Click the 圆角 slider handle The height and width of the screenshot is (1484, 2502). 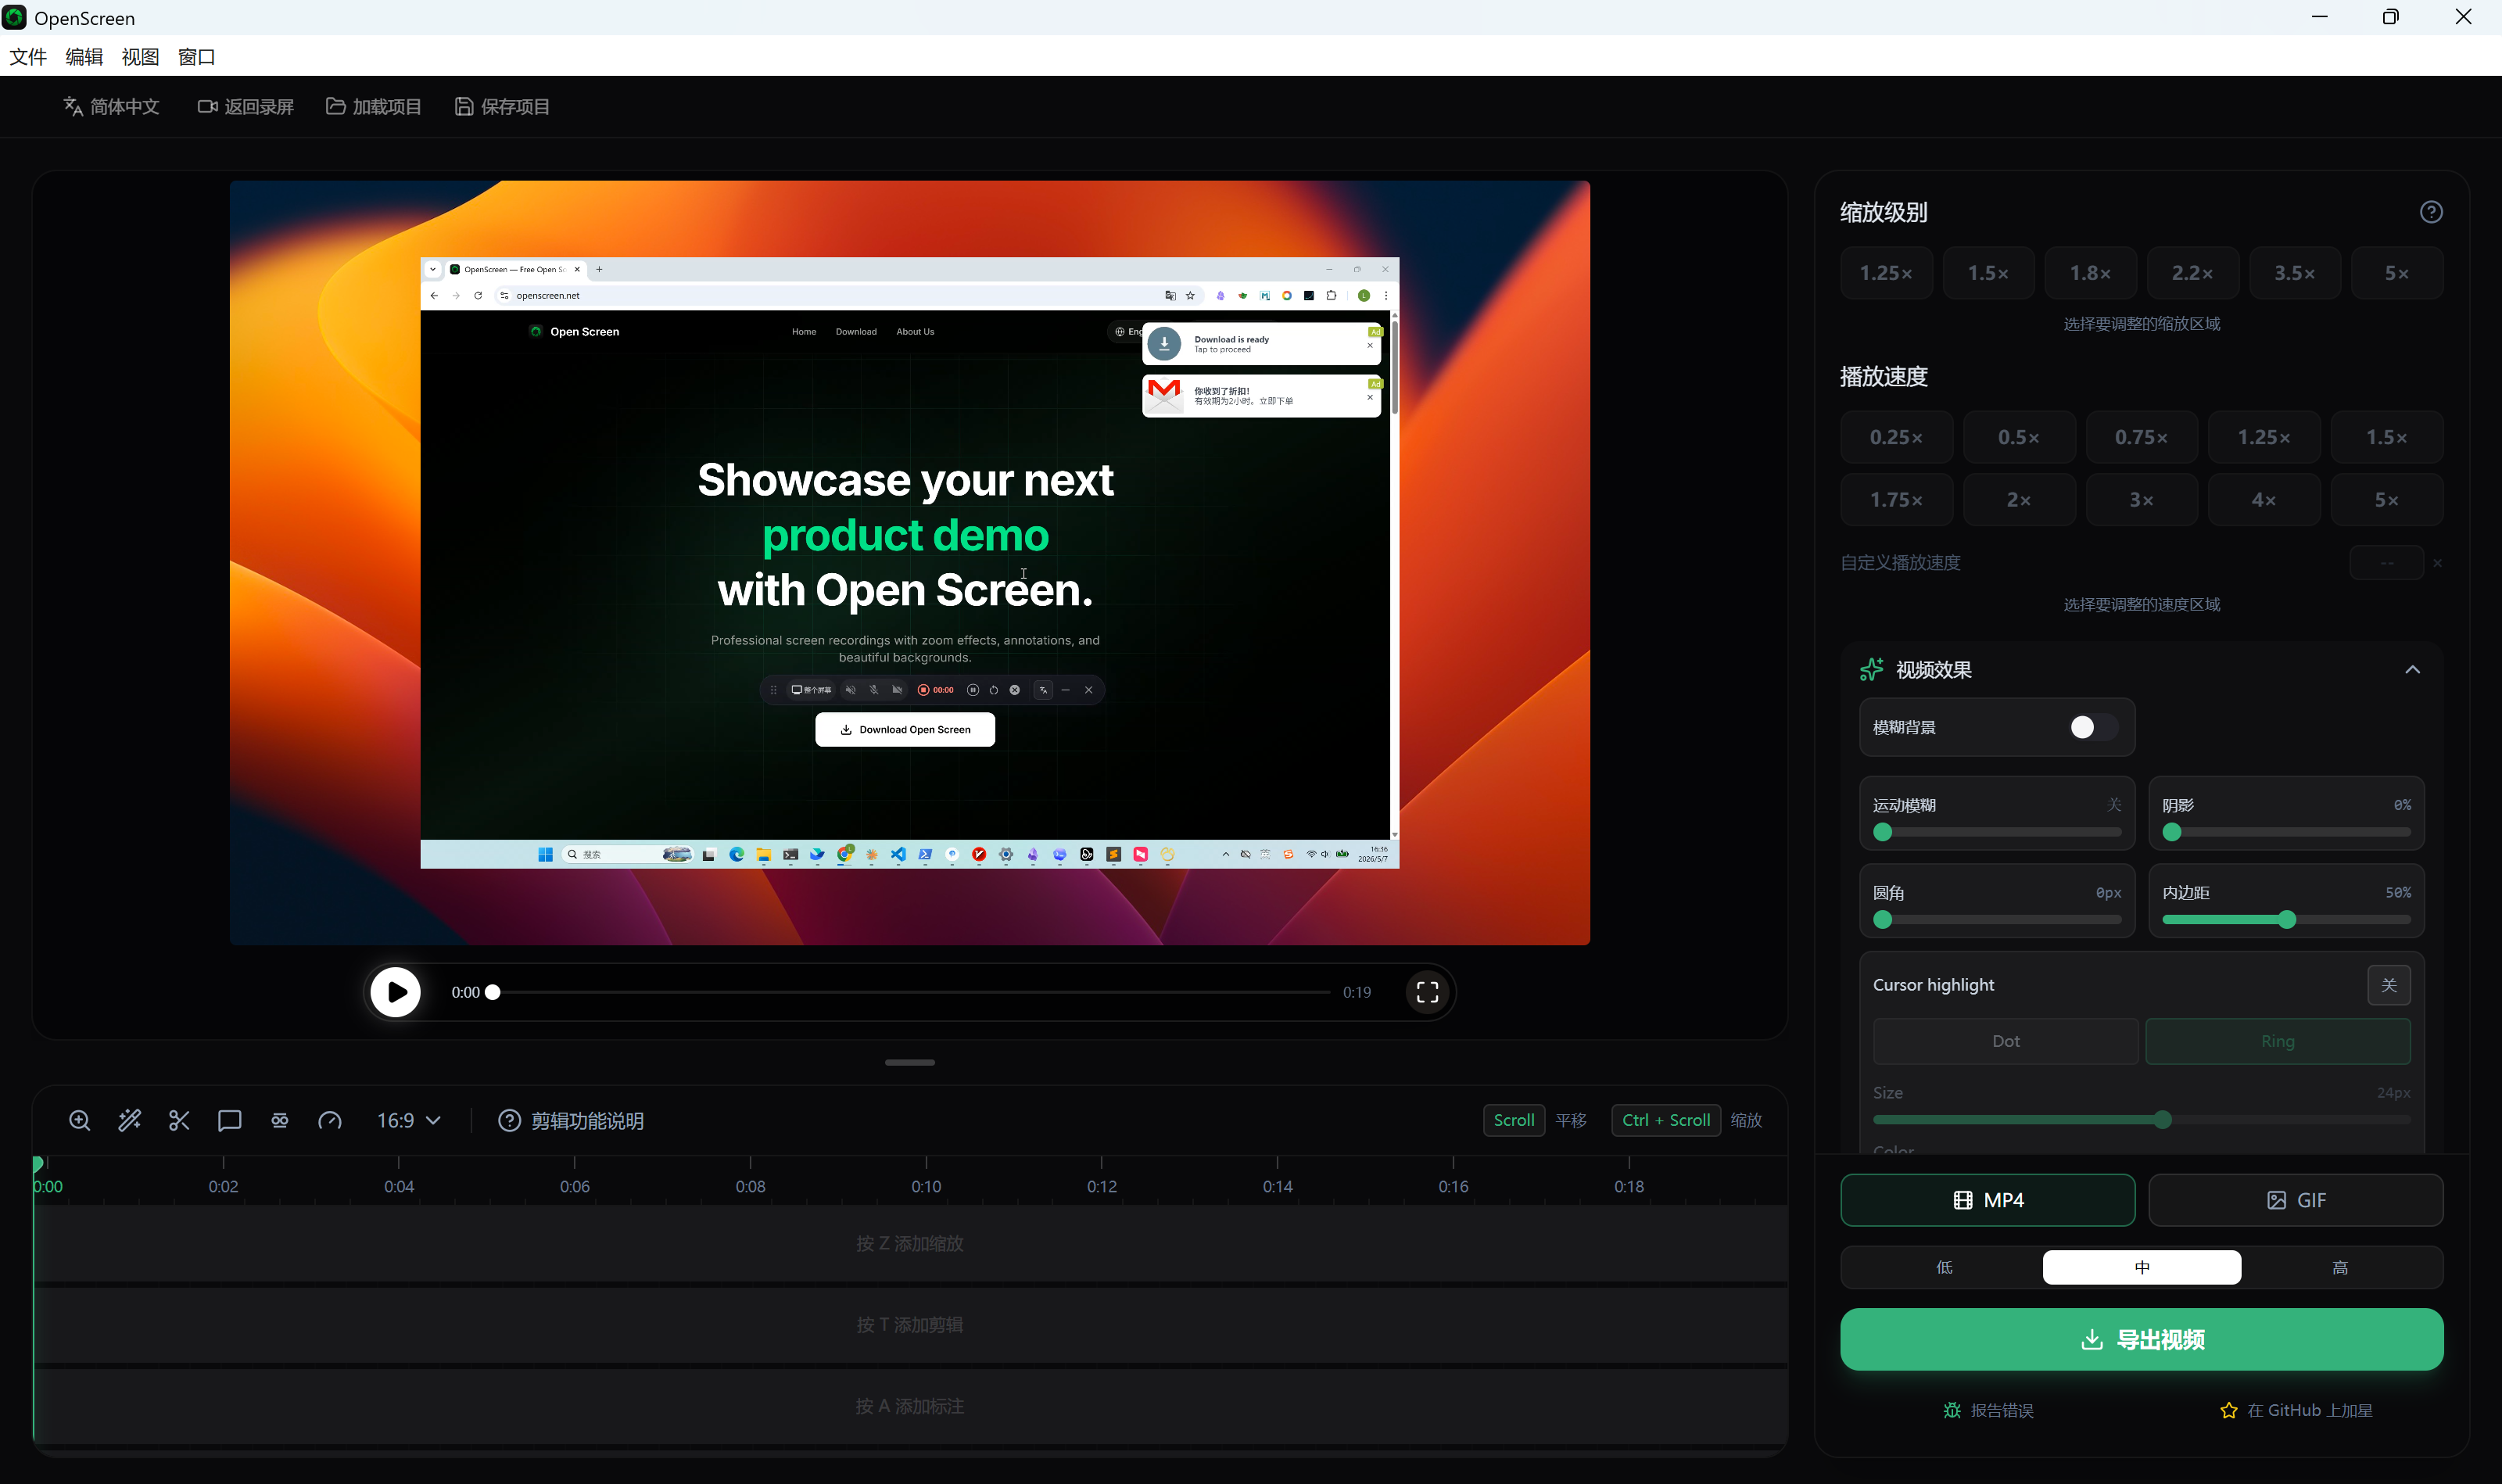point(1882,919)
